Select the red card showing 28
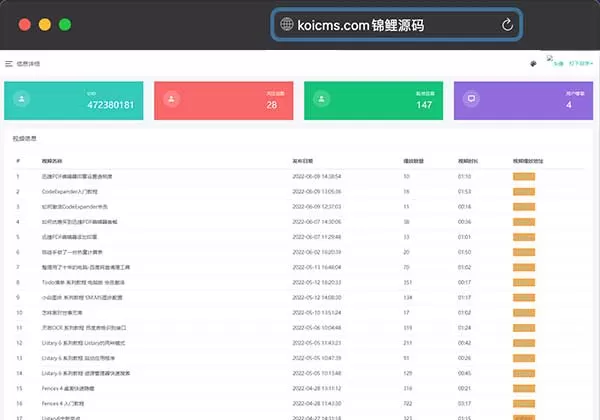 (224, 101)
